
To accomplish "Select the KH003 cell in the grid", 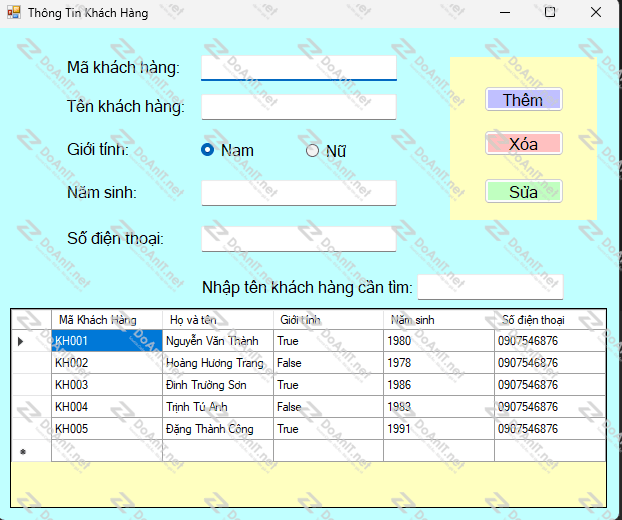I will (106, 385).
